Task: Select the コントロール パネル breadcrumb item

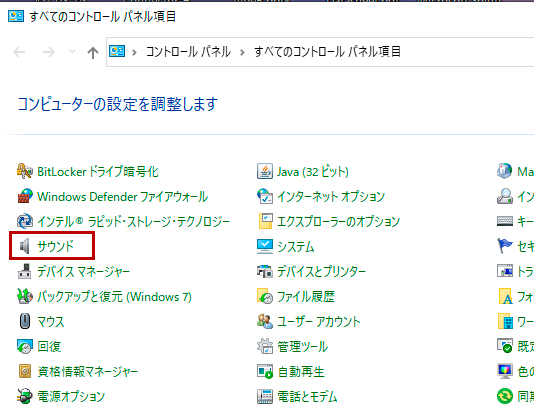Action: (x=188, y=52)
